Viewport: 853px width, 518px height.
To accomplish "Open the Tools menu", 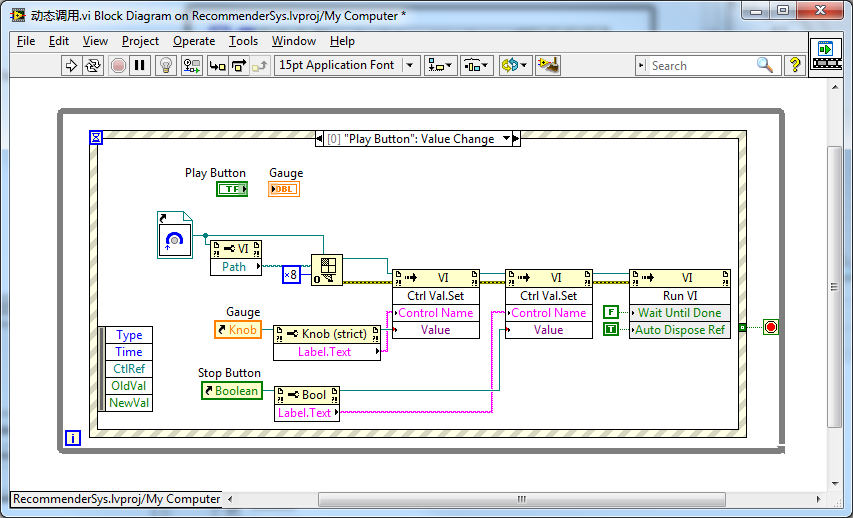I will [243, 41].
